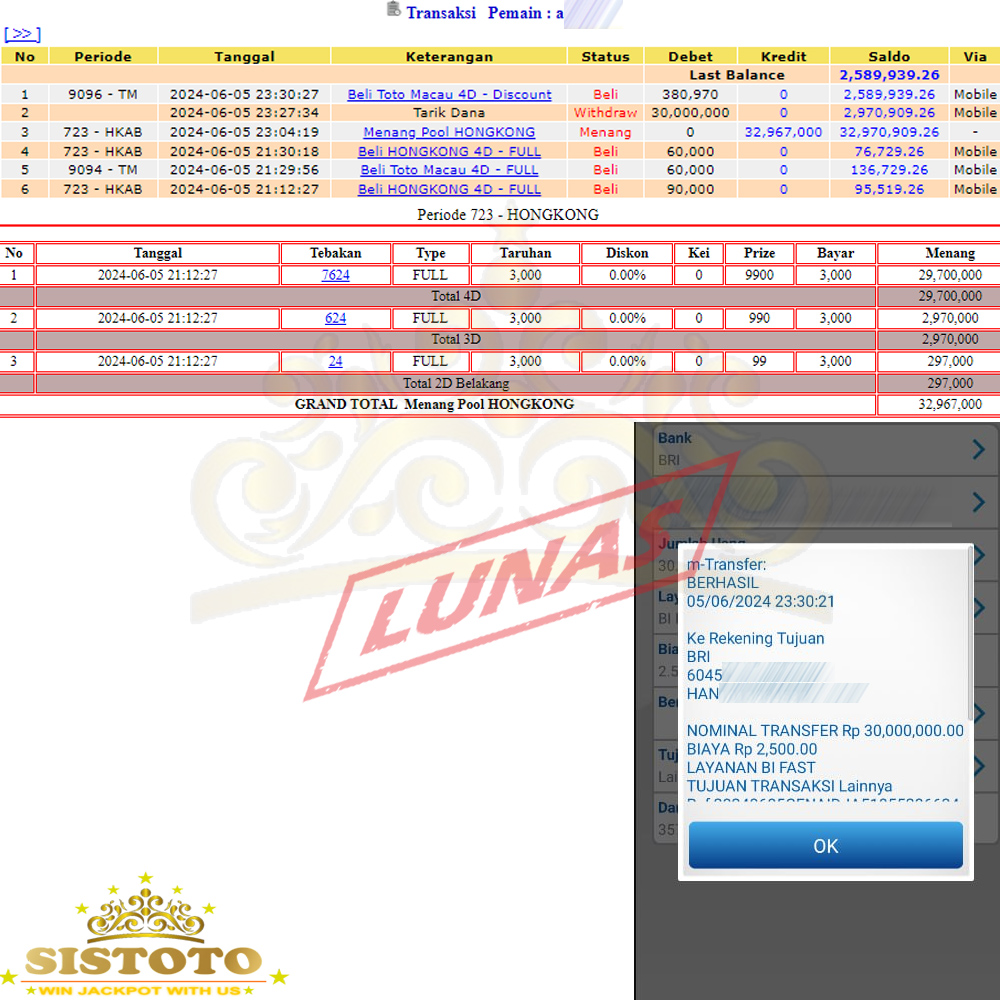1000x1000 pixels.
Task: Click the Keterangan column header
Action: point(449,57)
